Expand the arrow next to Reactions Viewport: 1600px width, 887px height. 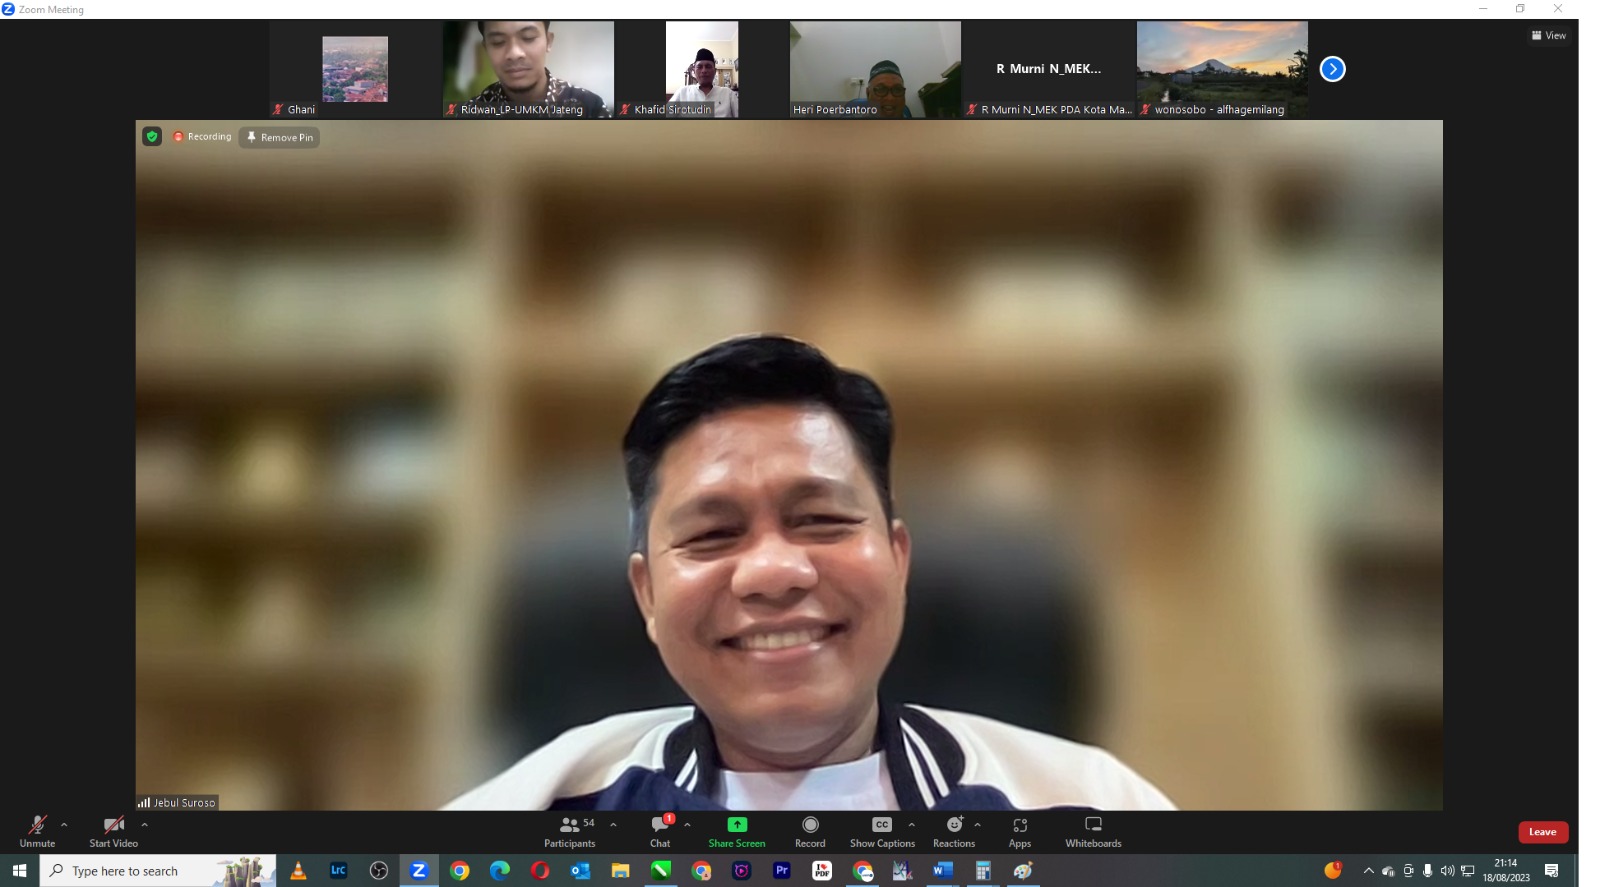(977, 825)
